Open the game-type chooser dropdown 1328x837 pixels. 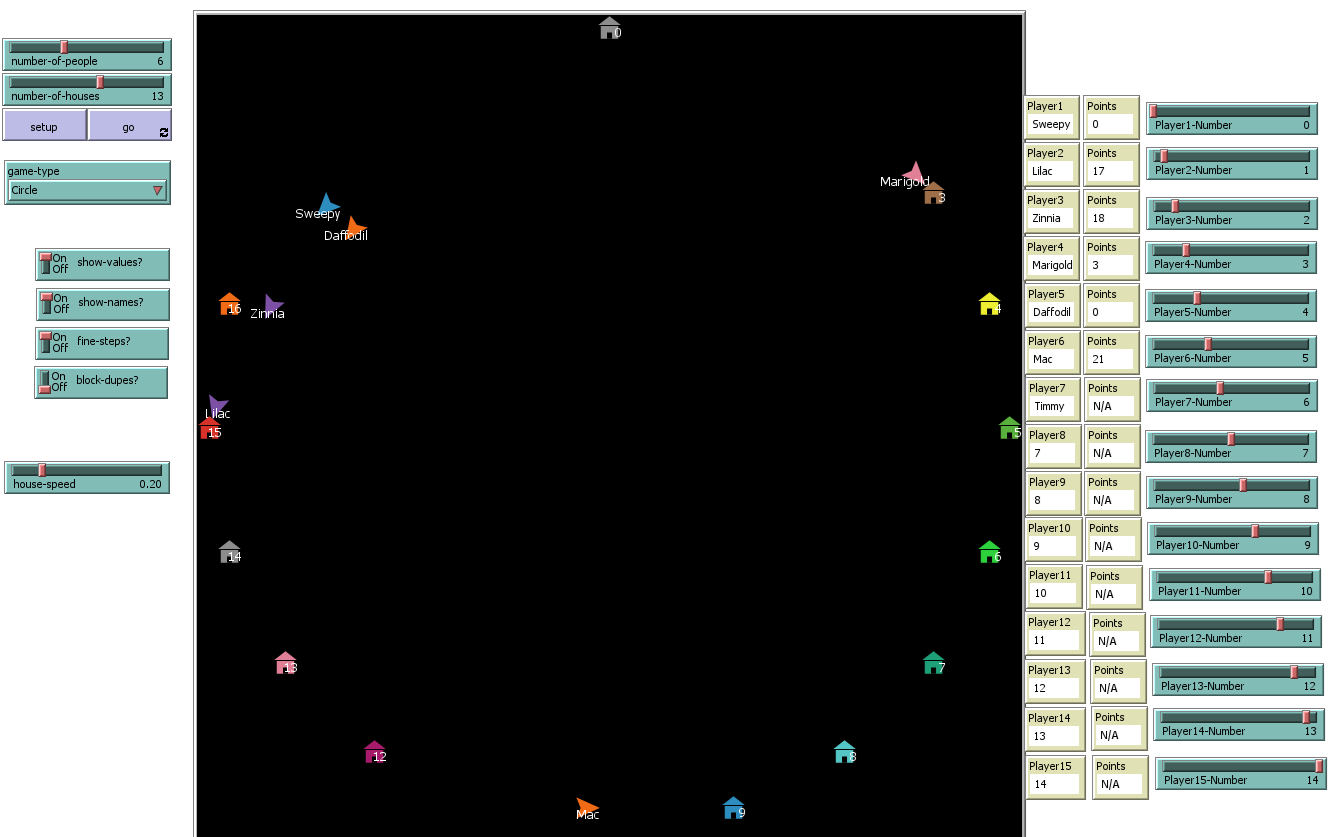click(158, 190)
